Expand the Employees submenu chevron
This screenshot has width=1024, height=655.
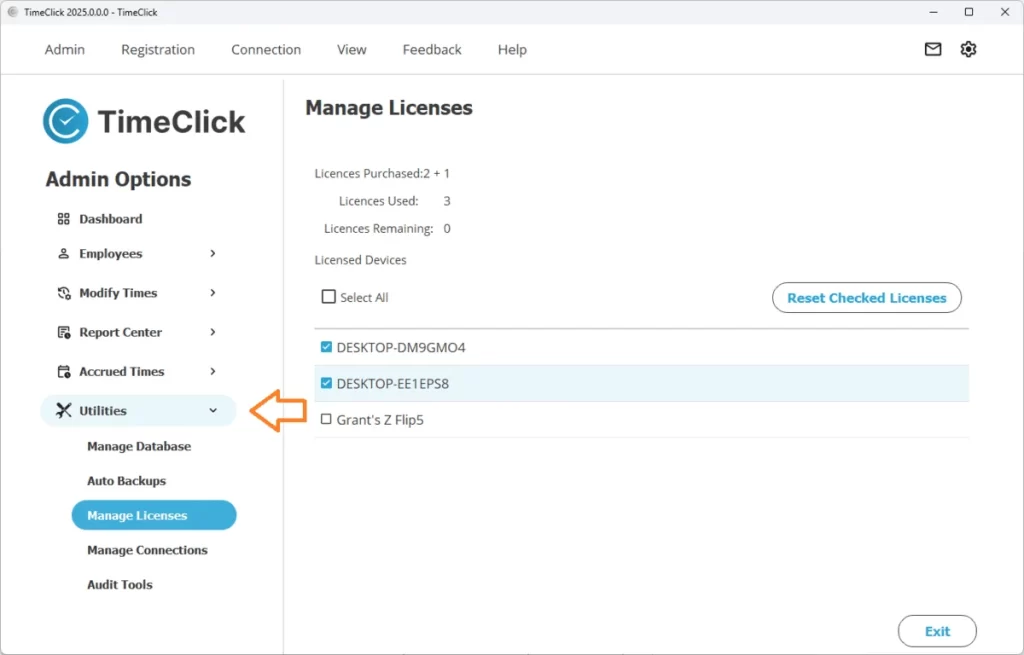[213, 254]
